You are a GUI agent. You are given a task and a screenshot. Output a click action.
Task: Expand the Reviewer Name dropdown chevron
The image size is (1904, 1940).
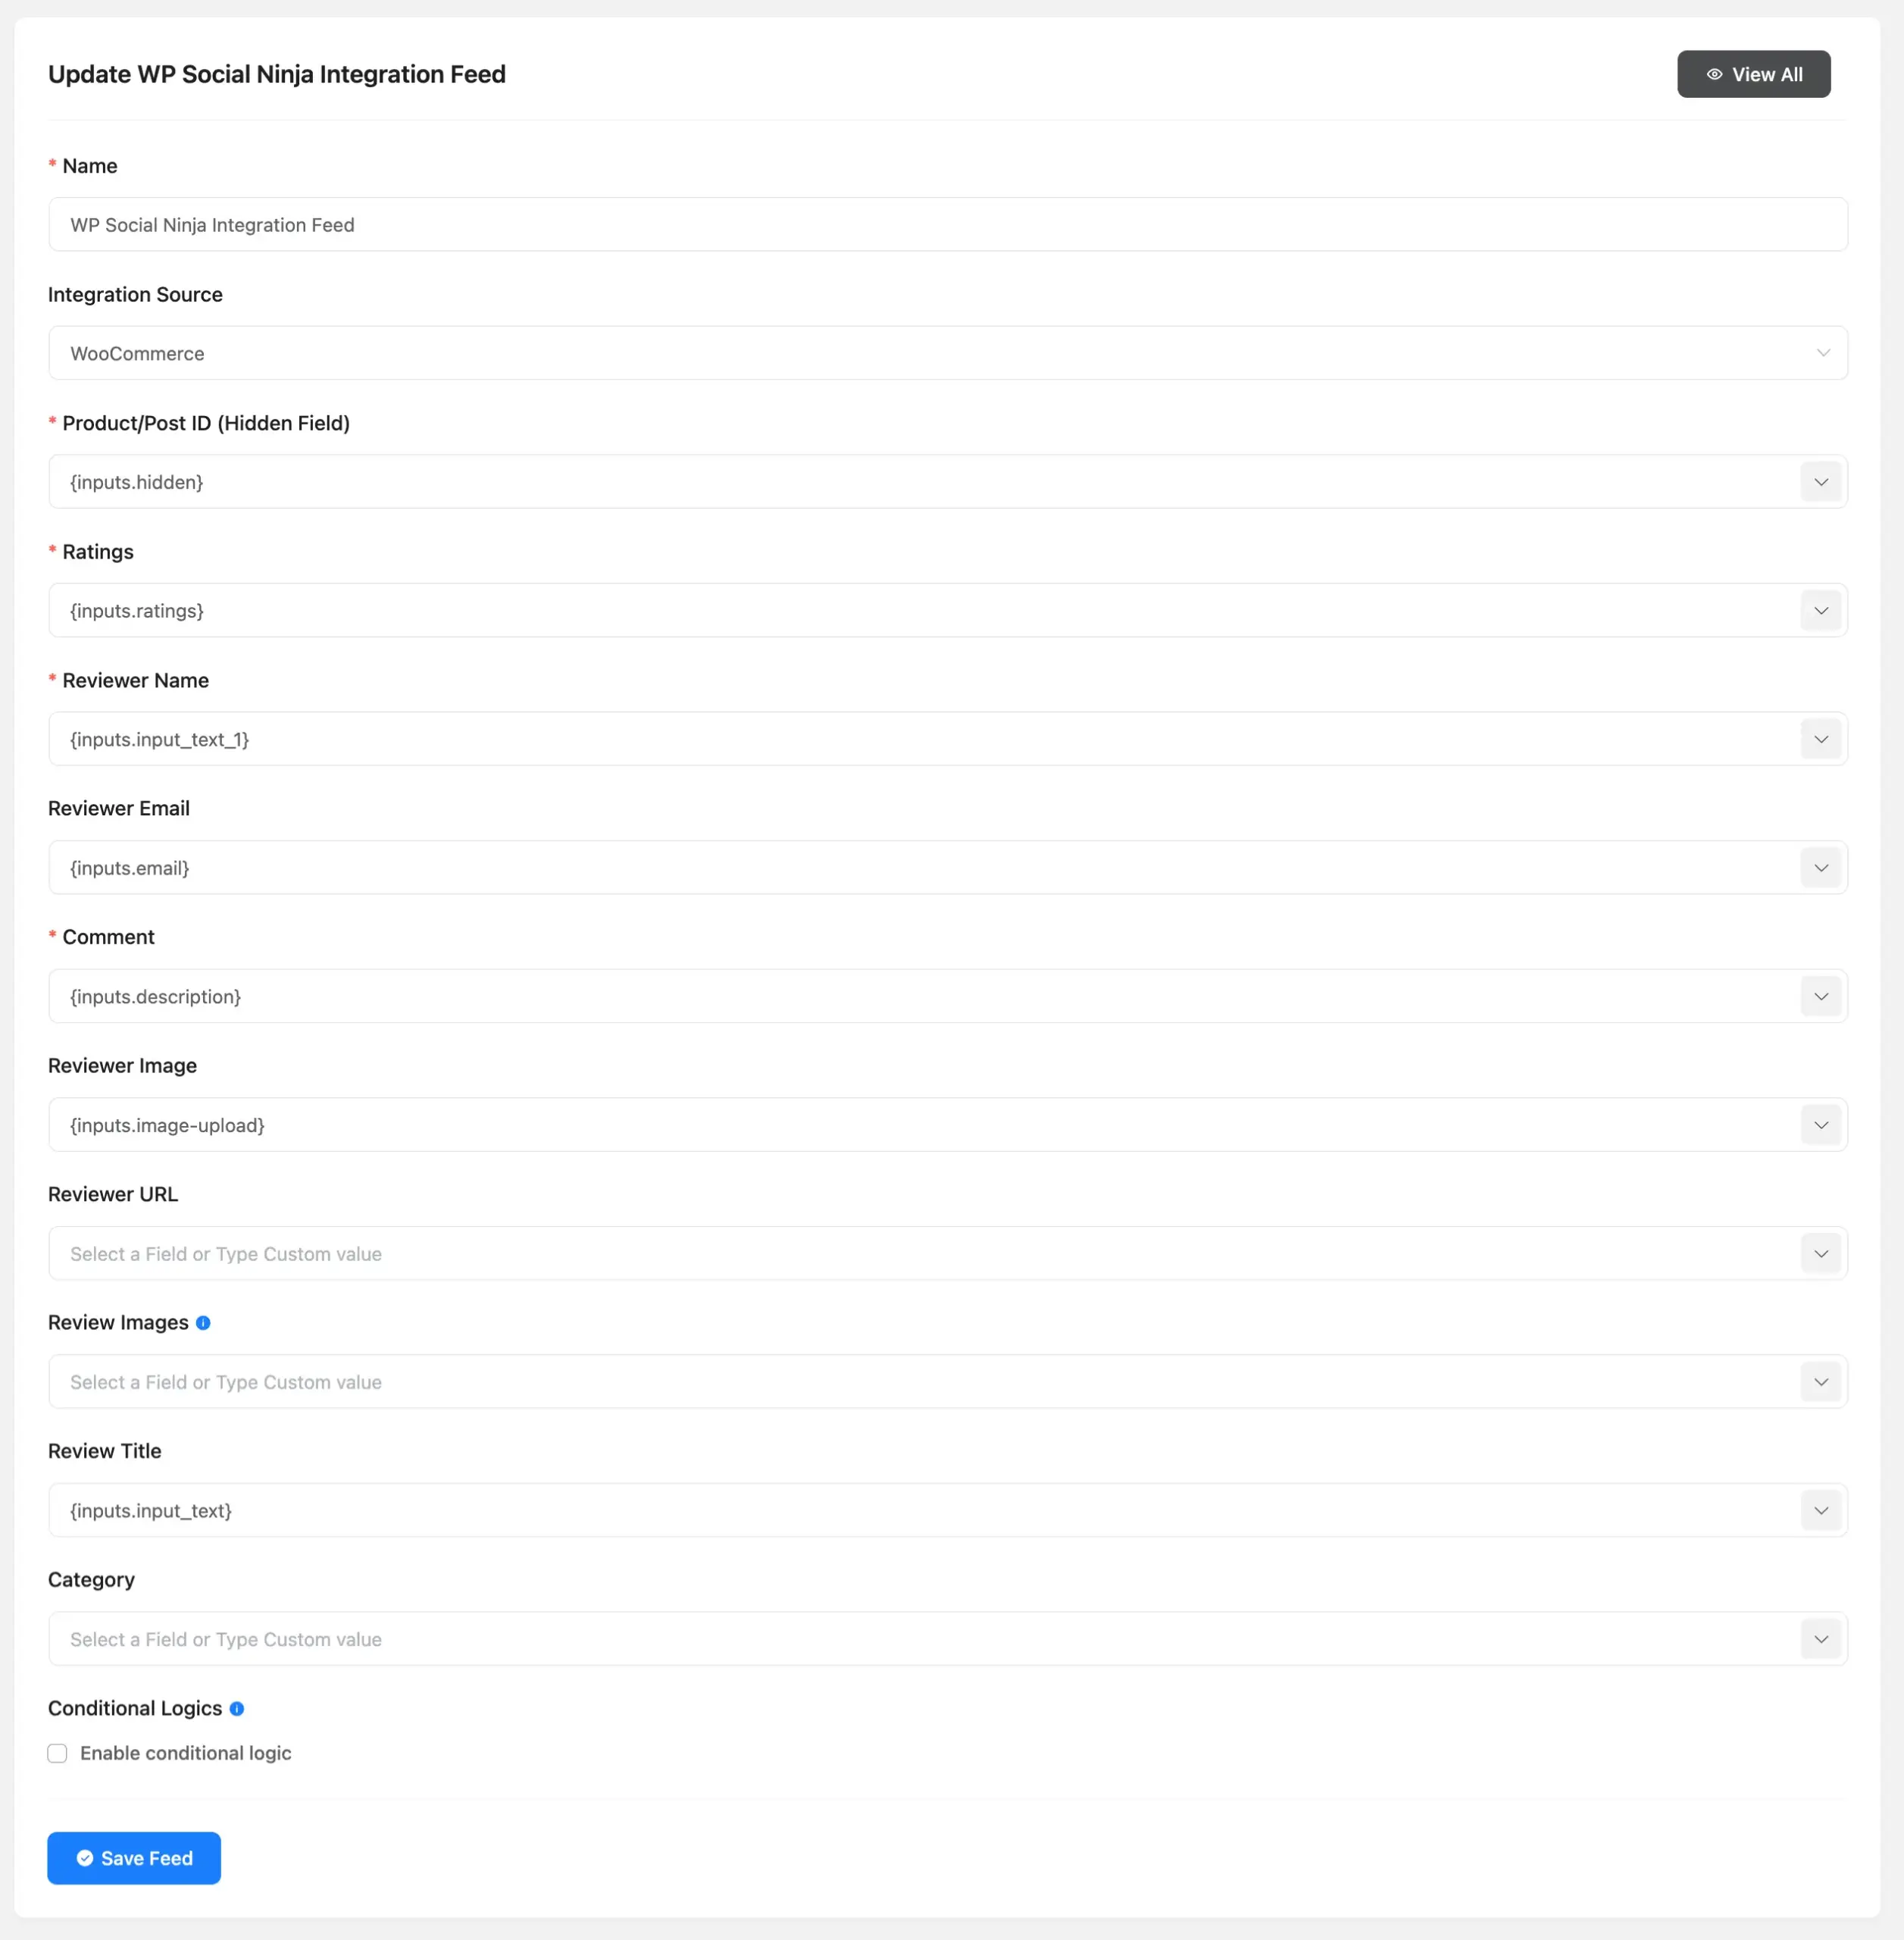1821,739
